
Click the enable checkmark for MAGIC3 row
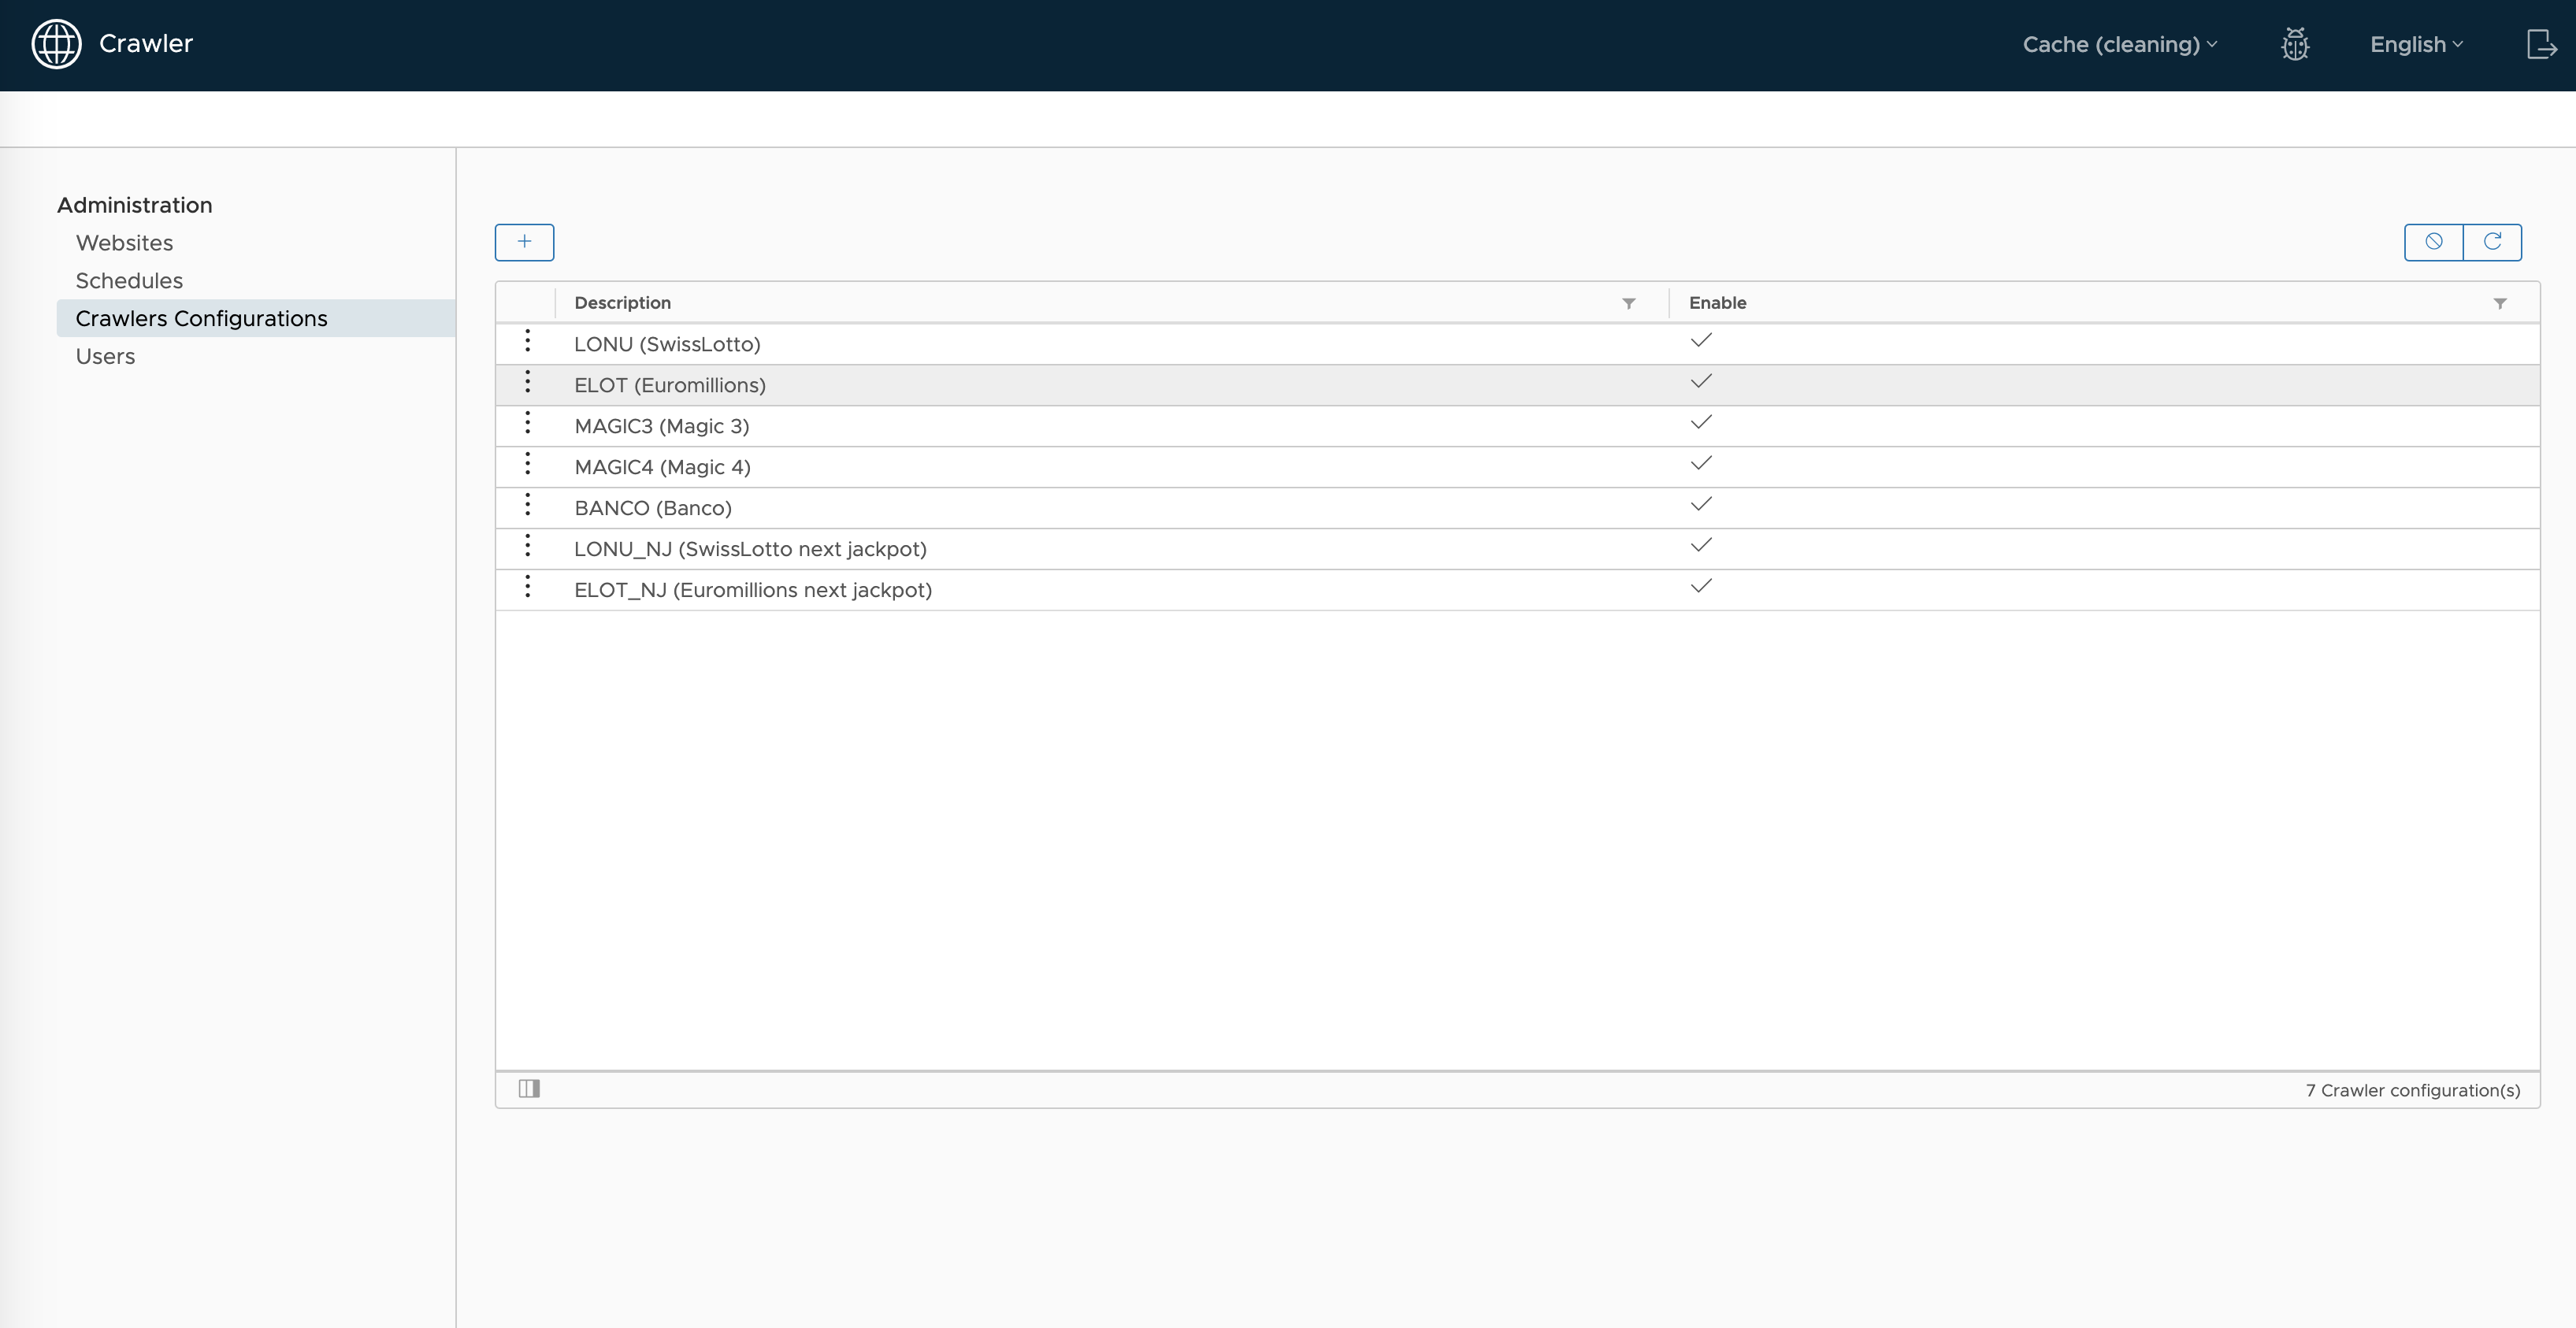click(x=1700, y=423)
